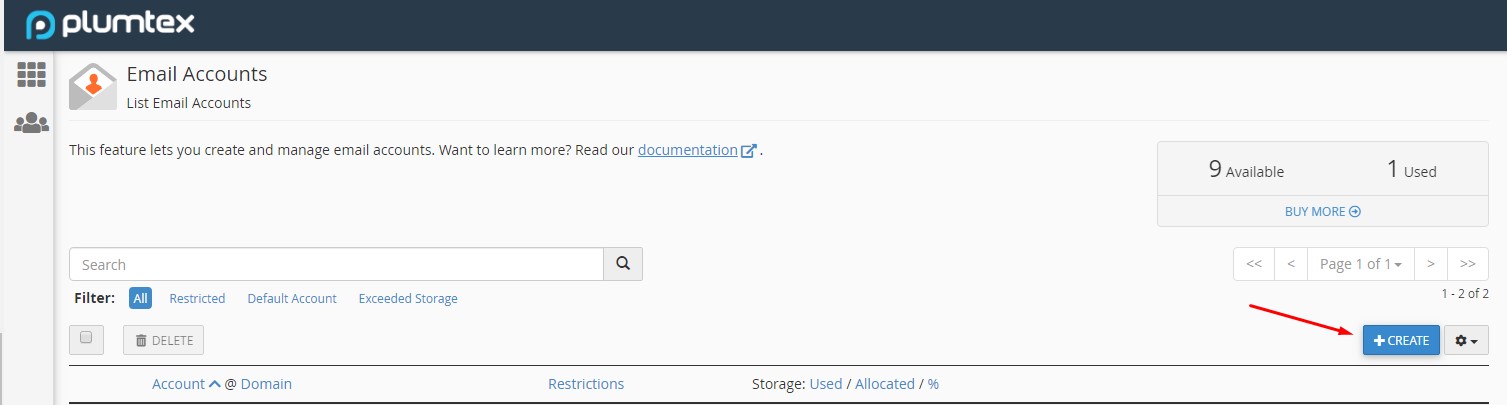Click into the Search input field
Image resolution: width=1507 pixels, height=405 pixels.
[x=336, y=264]
